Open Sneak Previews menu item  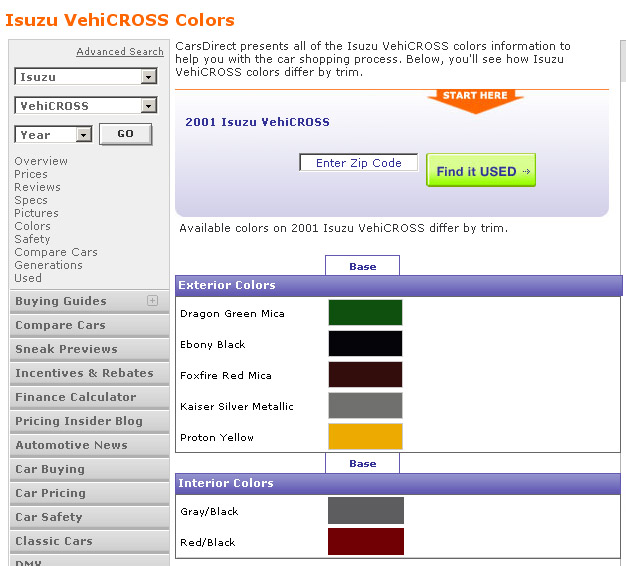pyautogui.click(x=89, y=349)
